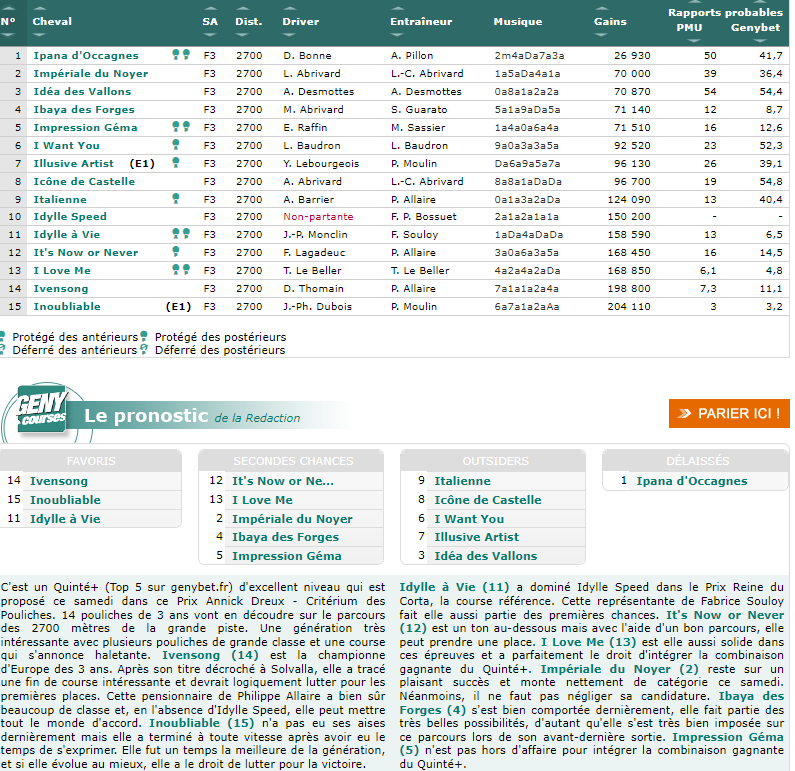Sort Gains column descending arrow
The height and width of the screenshot is (771, 795).
[601, 35]
